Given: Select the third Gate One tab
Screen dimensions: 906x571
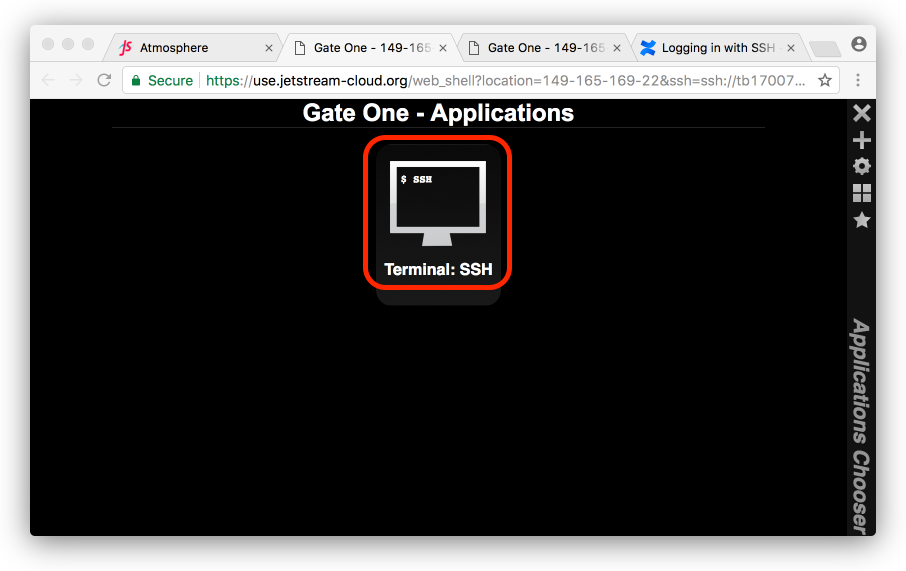Looking at the screenshot, I should pyautogui.click(x=540, y=48).
